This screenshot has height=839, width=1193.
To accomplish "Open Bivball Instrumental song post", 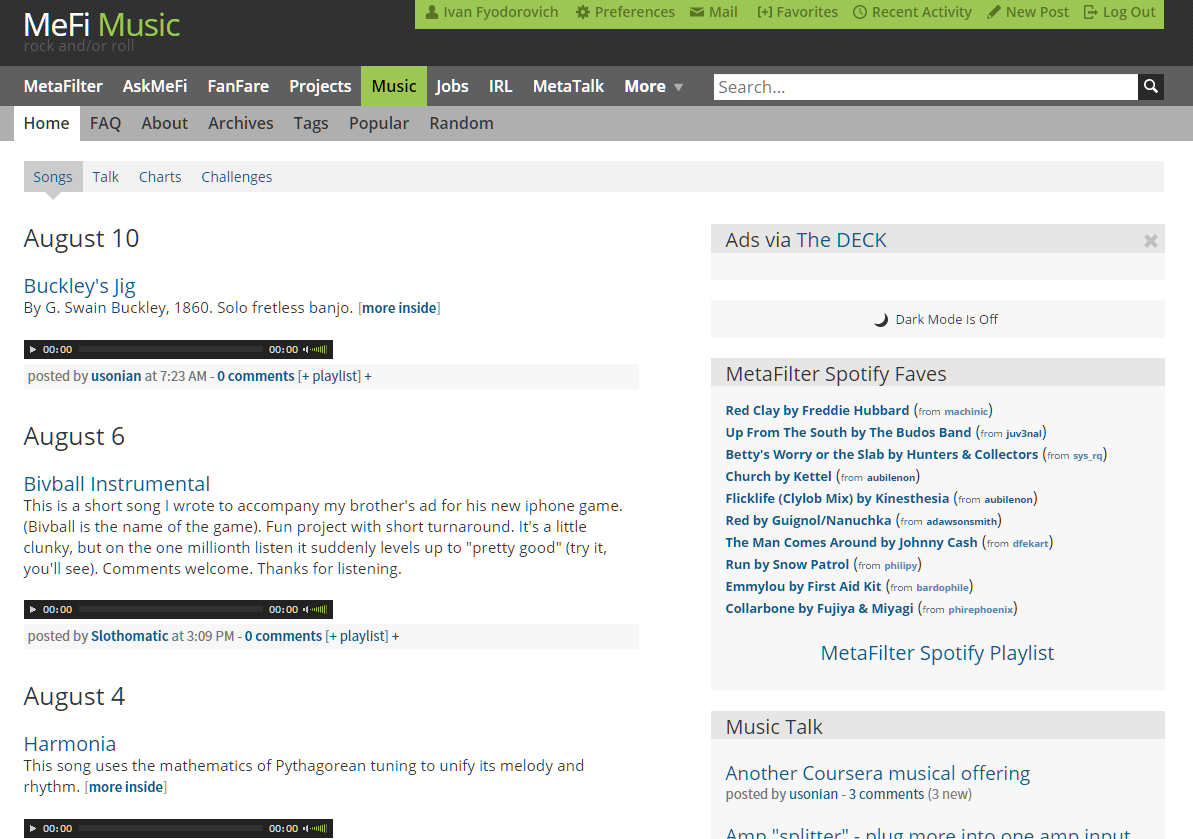I will (x=116, y=484).
